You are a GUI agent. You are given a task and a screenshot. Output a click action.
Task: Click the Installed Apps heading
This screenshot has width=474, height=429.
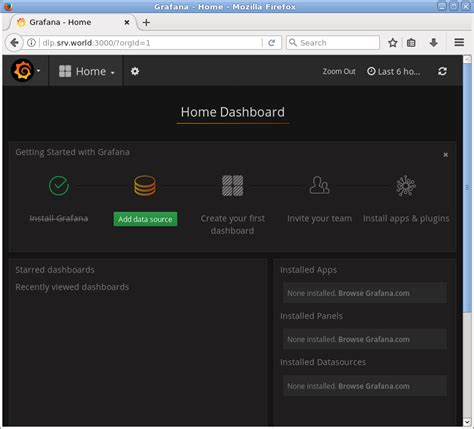point(308,270)
